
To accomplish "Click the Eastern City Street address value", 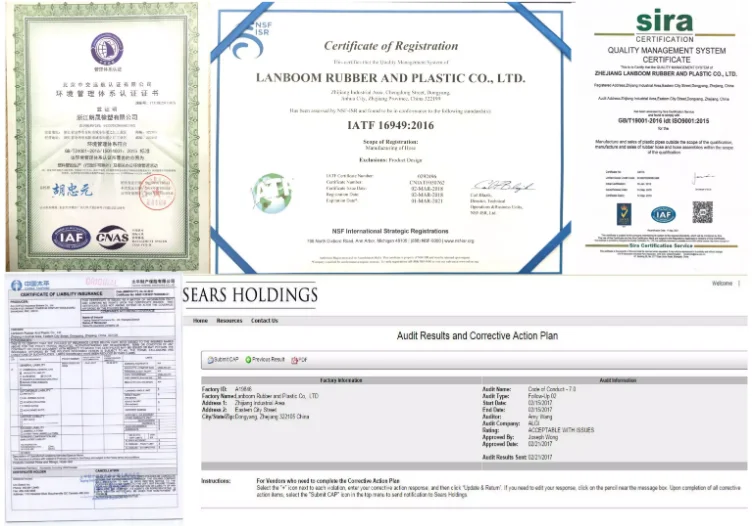I will point(256,410).
